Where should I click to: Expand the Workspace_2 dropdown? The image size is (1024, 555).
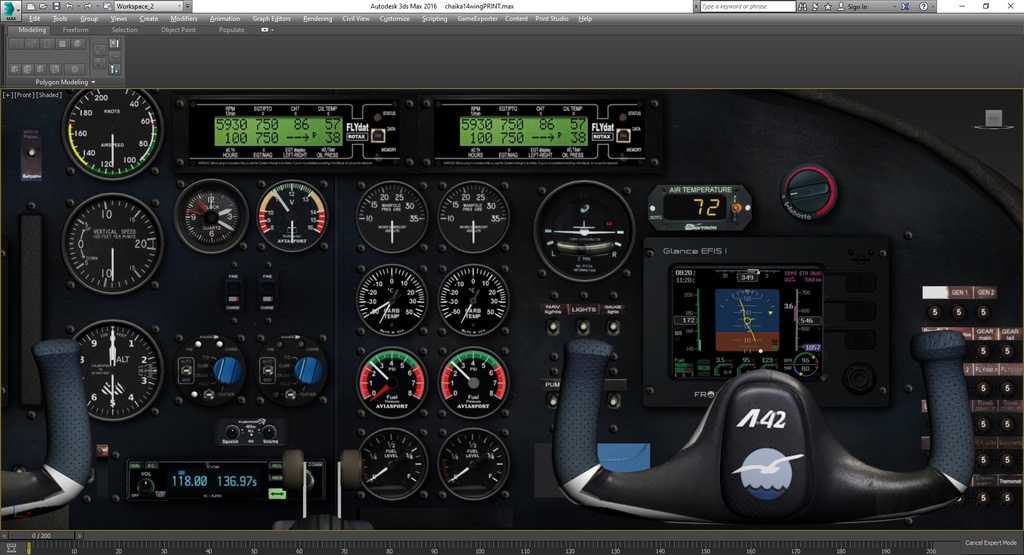[x=180, y=6]
